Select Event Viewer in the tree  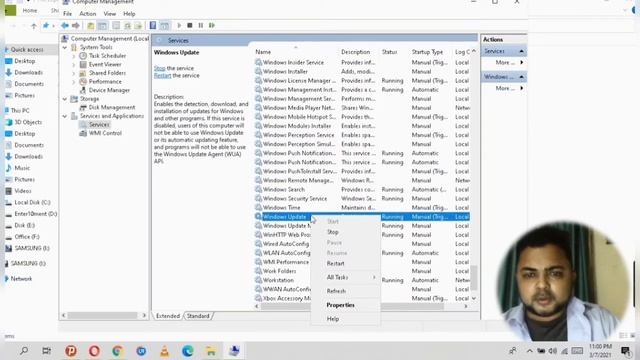click(105, 64)
